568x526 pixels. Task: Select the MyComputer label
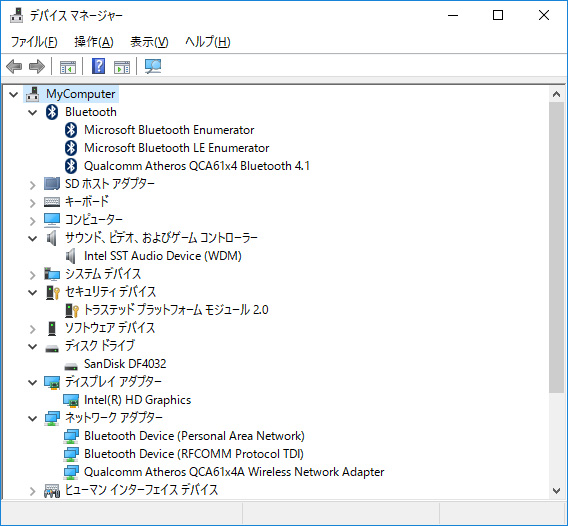pos(80,94)
